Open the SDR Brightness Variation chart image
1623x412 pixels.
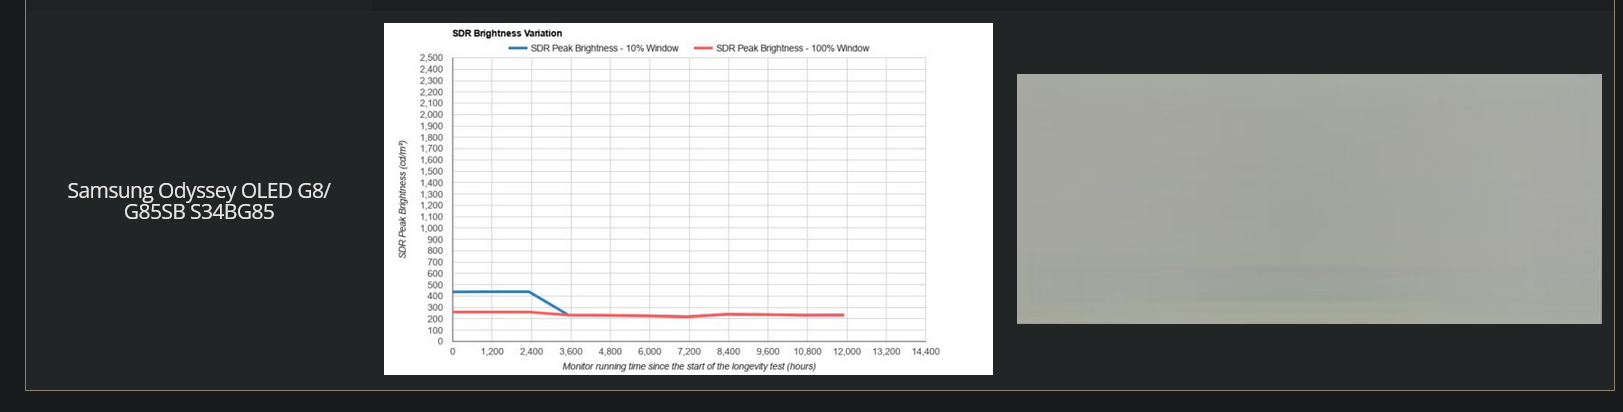click(688, 199)
